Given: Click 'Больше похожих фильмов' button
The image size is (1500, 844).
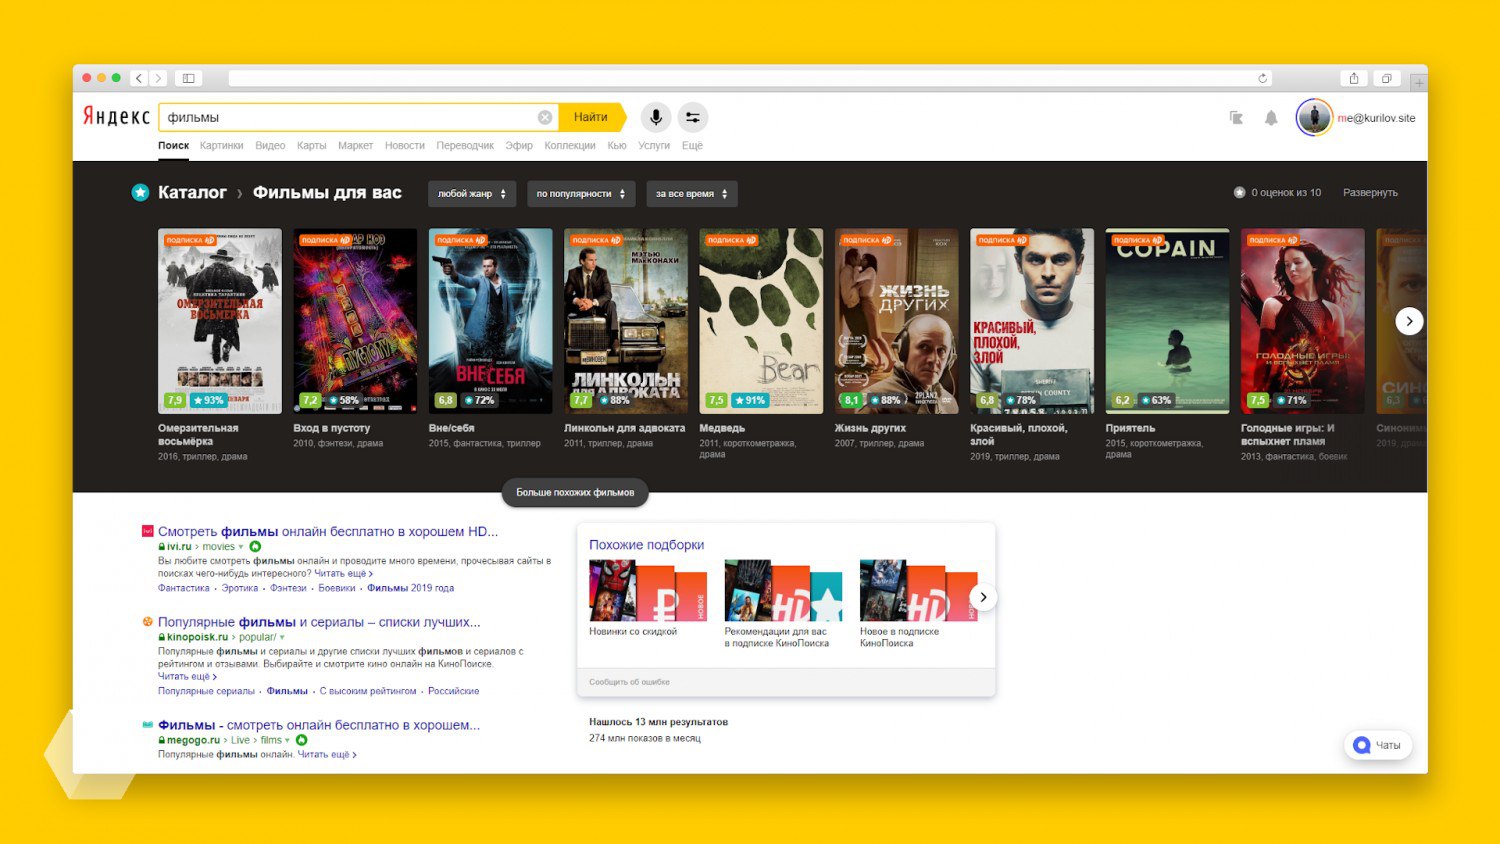Looking at the screenshot, I should pos(575,492).
